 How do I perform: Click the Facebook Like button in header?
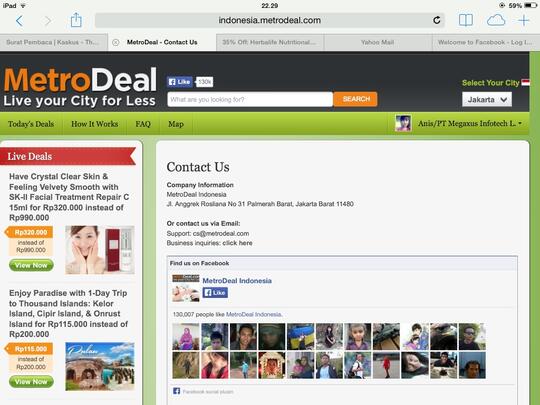(179, 82)
